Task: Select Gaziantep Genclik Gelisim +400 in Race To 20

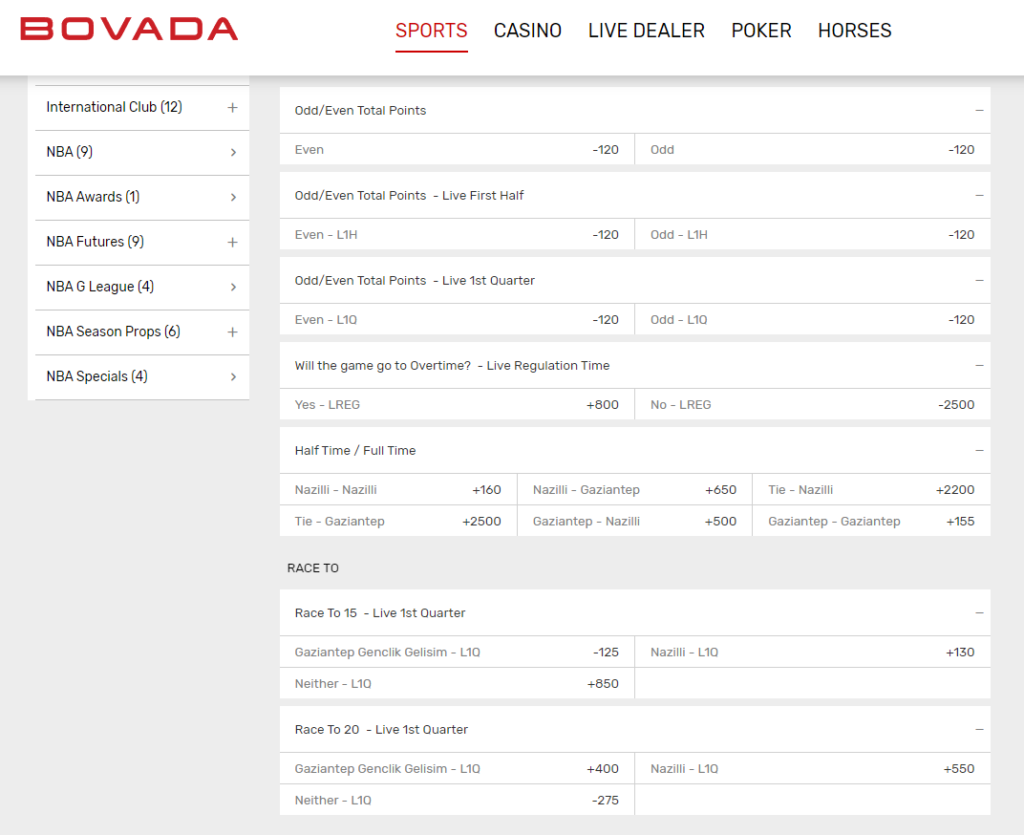Action: [x=456, y=768]
